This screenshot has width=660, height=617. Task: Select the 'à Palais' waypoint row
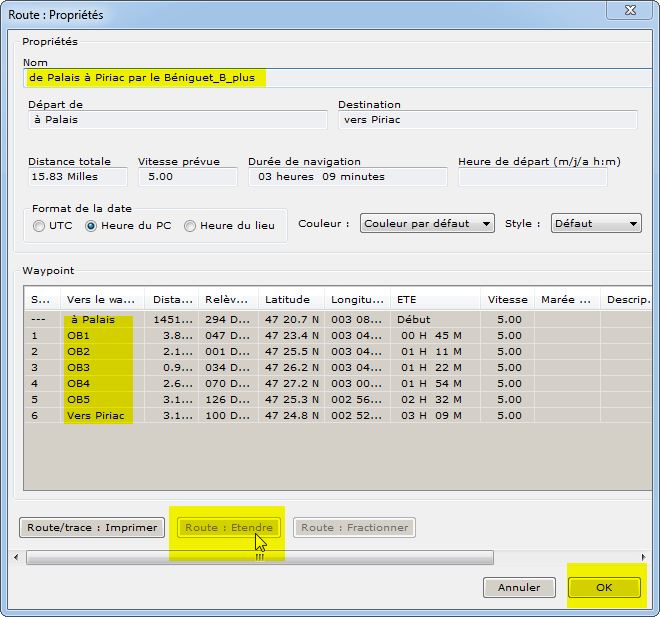click(338, 319)
